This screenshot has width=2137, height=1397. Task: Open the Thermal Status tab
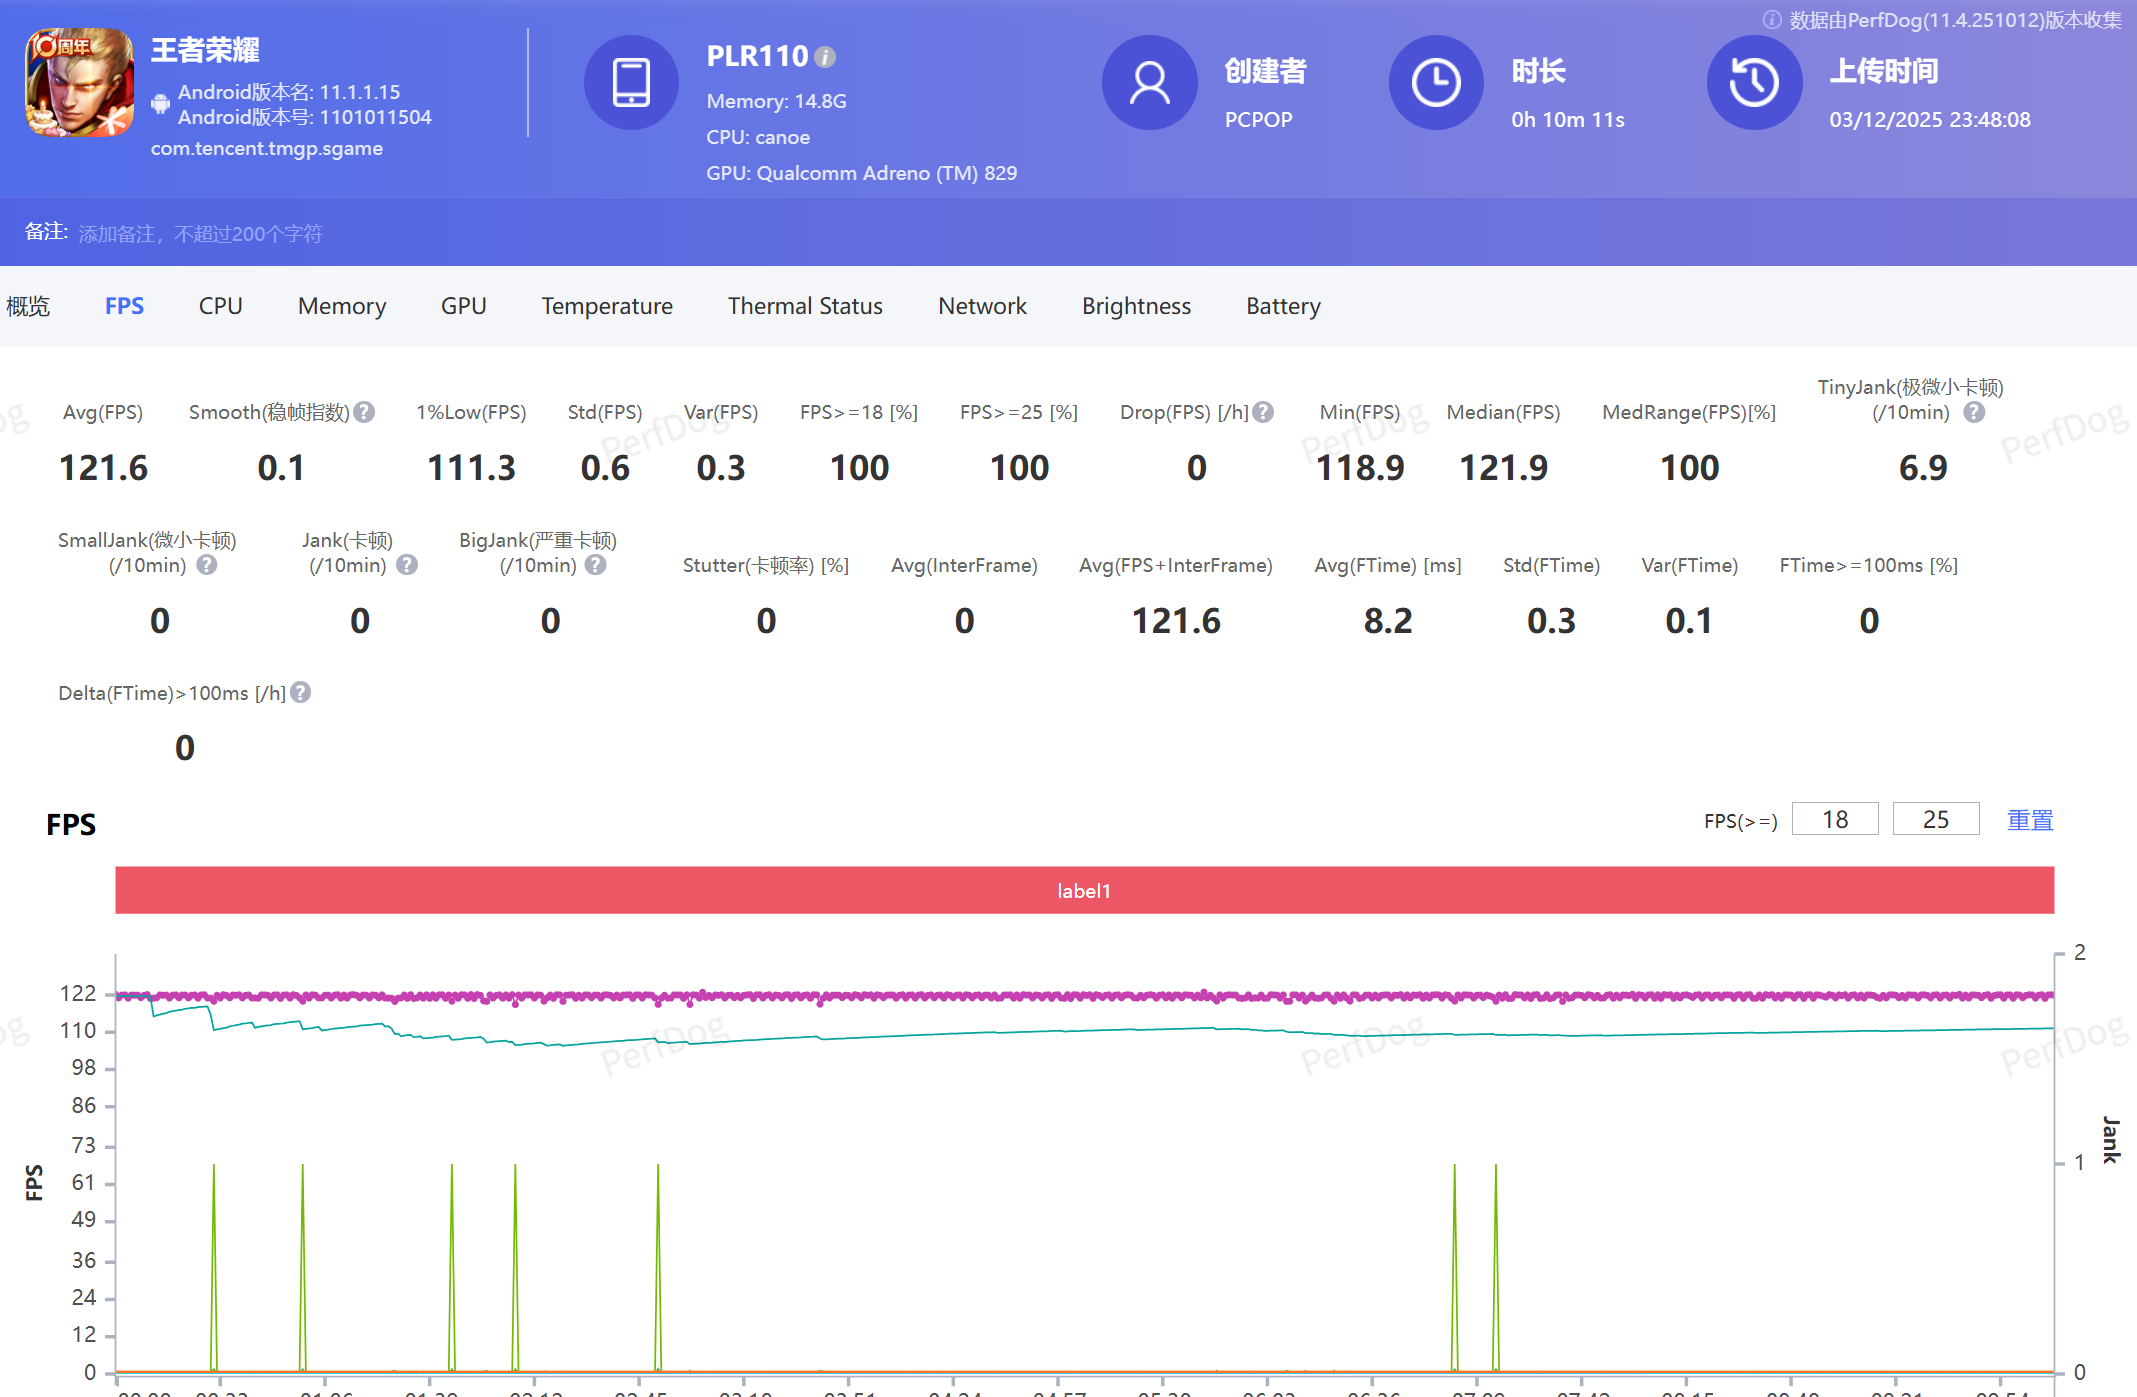coord(805,306)
